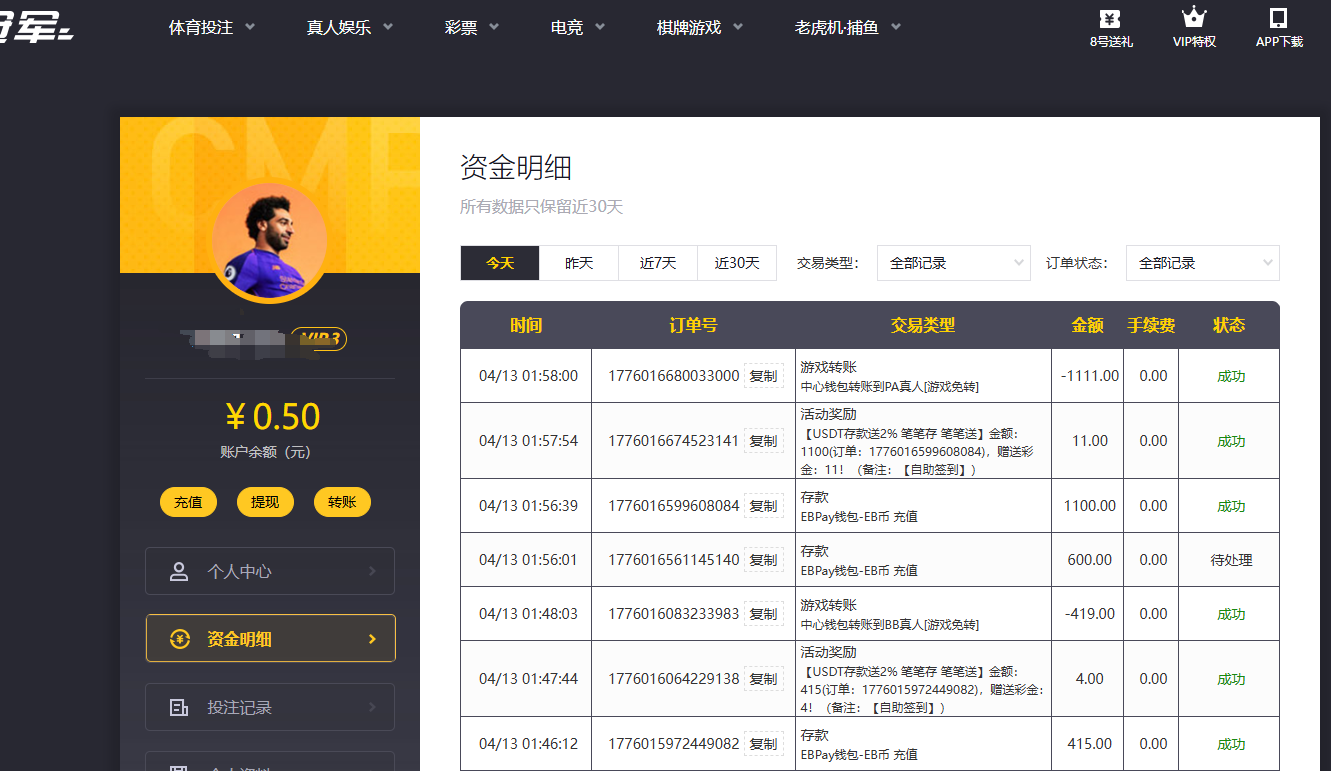Expand the 真人娱乐 menu chevron
This screenshot has height=771, width=1331.
tap(388, 27)
